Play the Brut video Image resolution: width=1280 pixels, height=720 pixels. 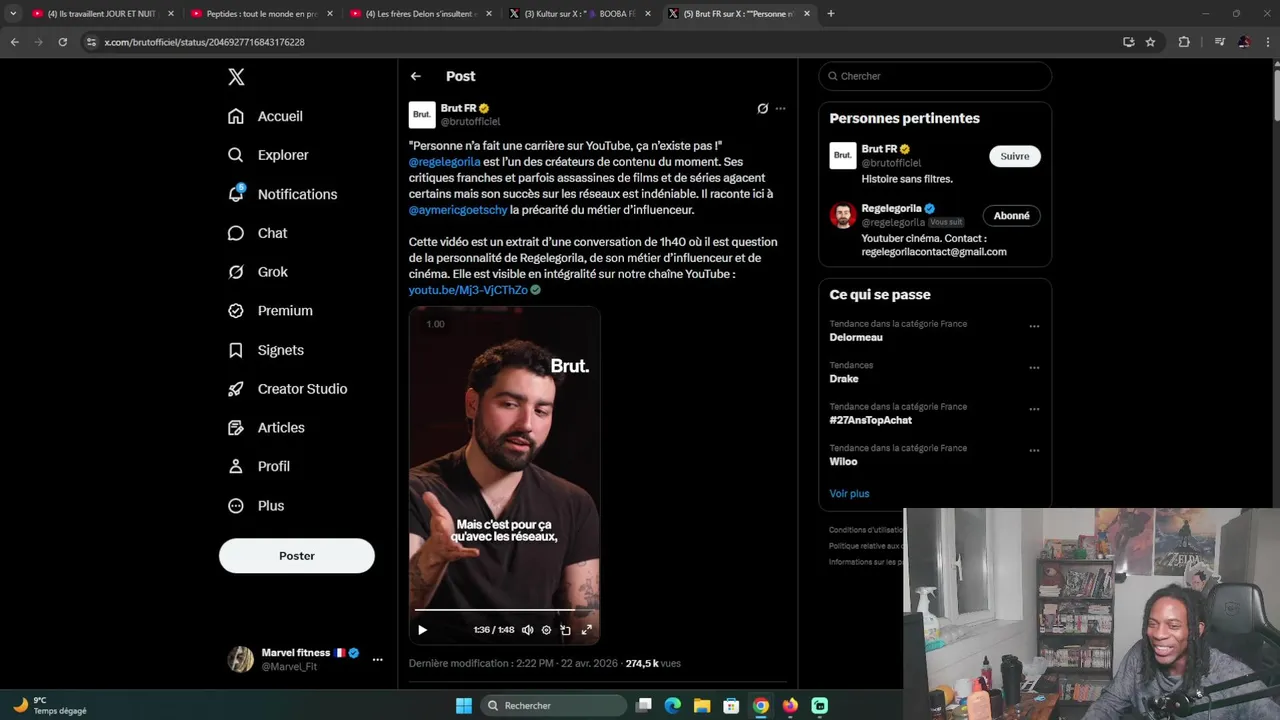(x=422, y=630)
